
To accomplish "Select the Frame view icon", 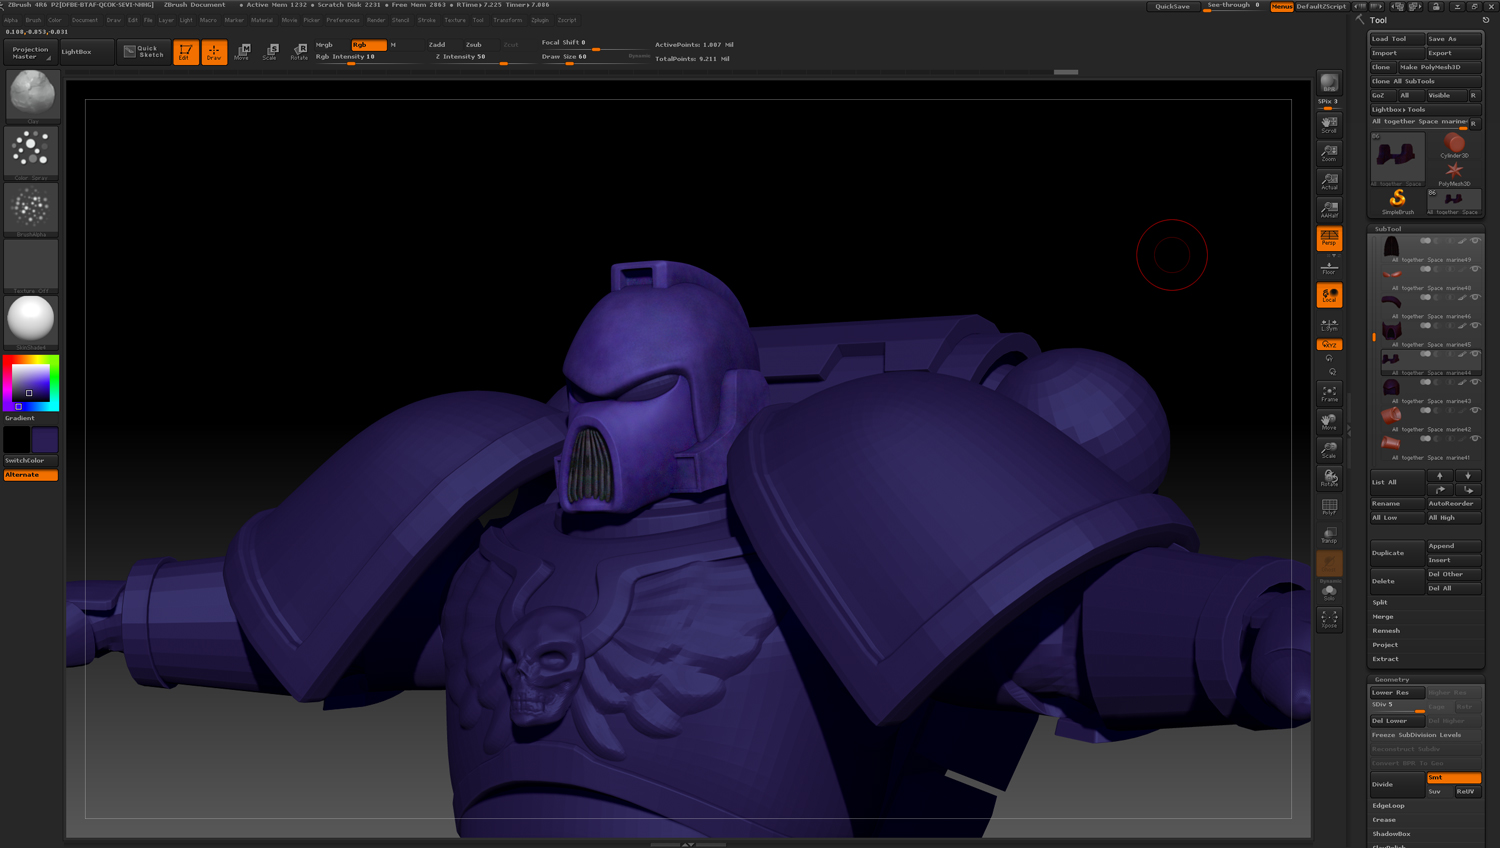I will [1328, 393].
